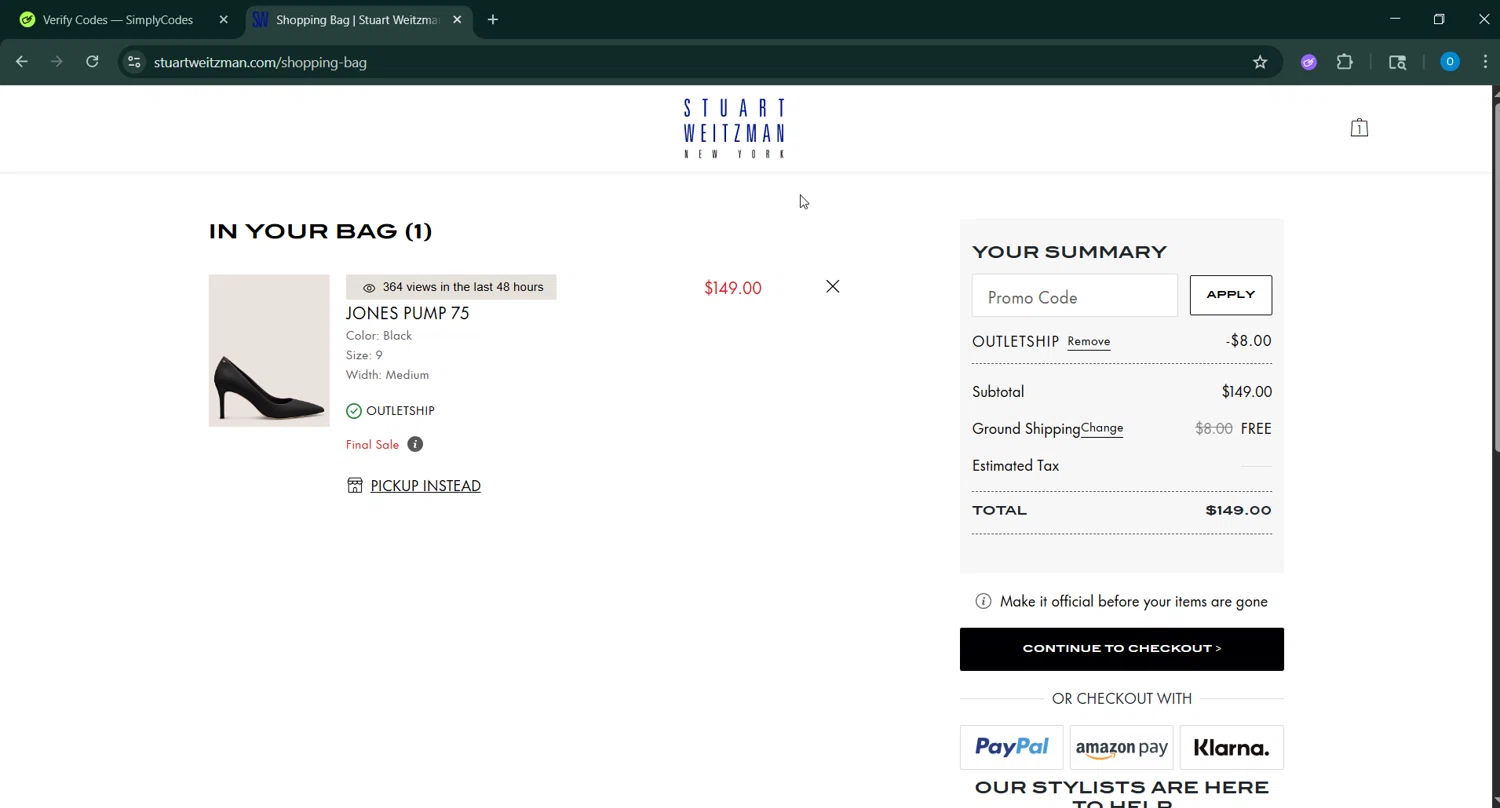Viewport: 1500px width, 808px height.
Task: Open Chrome three-dot menu
Action: (1485, 62)
